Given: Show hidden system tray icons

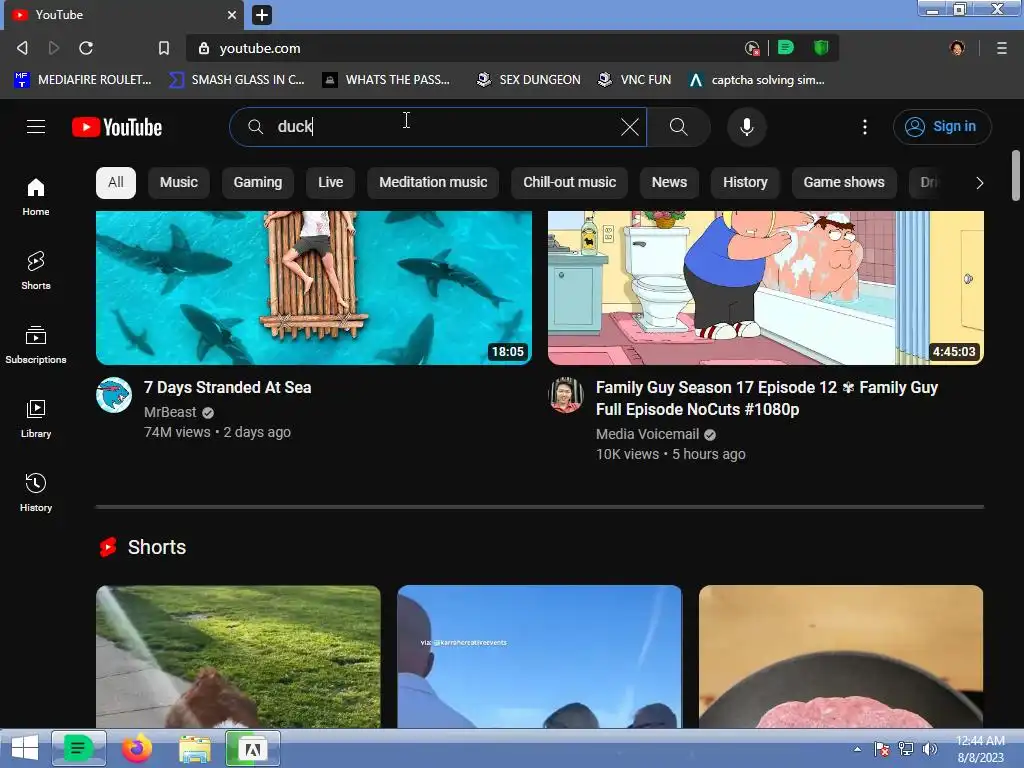Looking at the screenshot, I should point(857,749).
